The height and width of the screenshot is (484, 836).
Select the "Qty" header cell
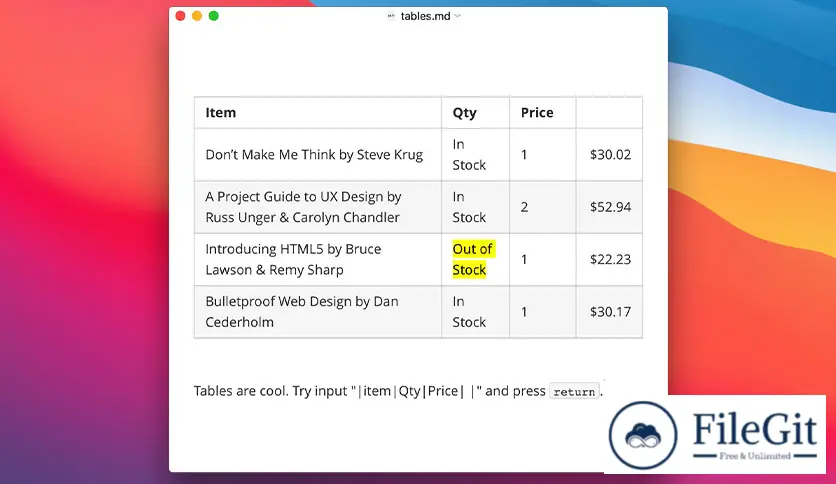pos(475,112)
